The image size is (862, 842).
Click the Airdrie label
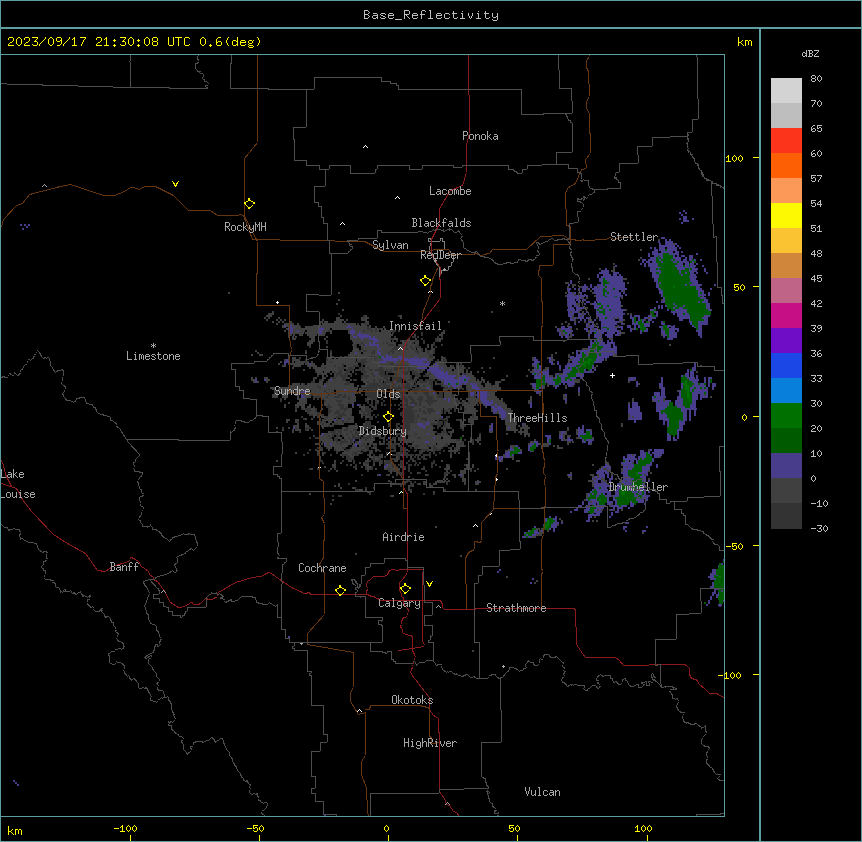[404, 537]
